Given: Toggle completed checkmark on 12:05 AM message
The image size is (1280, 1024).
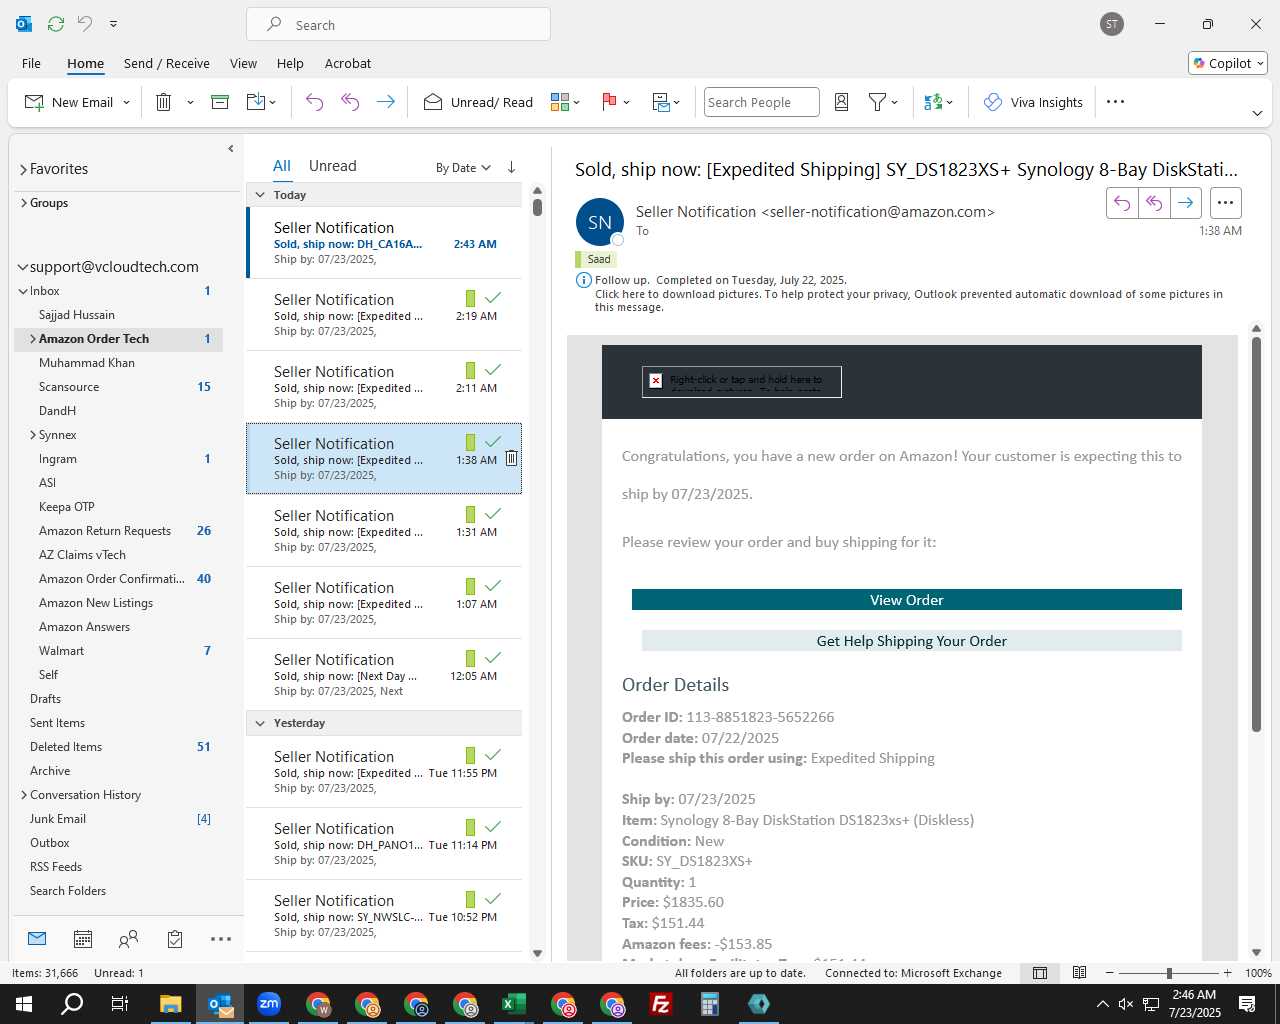Looking at the screenshot, I should pyautogui.click(x=493, y=658).
